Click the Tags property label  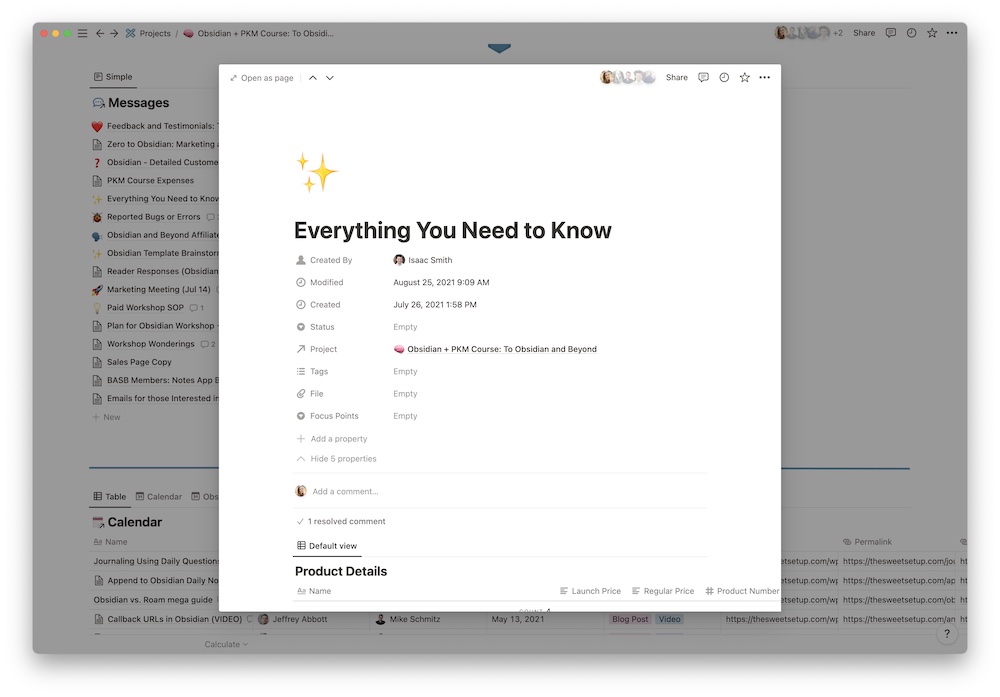pos(312,371)
